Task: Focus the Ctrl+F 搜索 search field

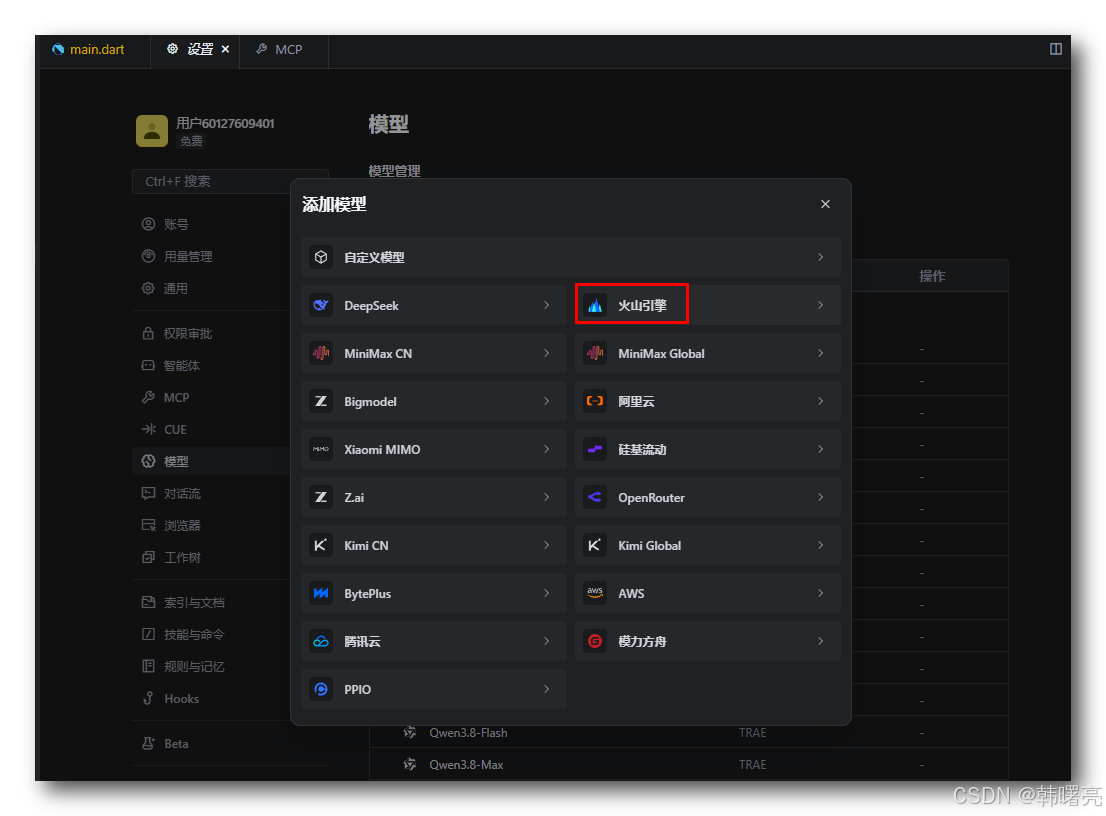Action: (230, 181)
